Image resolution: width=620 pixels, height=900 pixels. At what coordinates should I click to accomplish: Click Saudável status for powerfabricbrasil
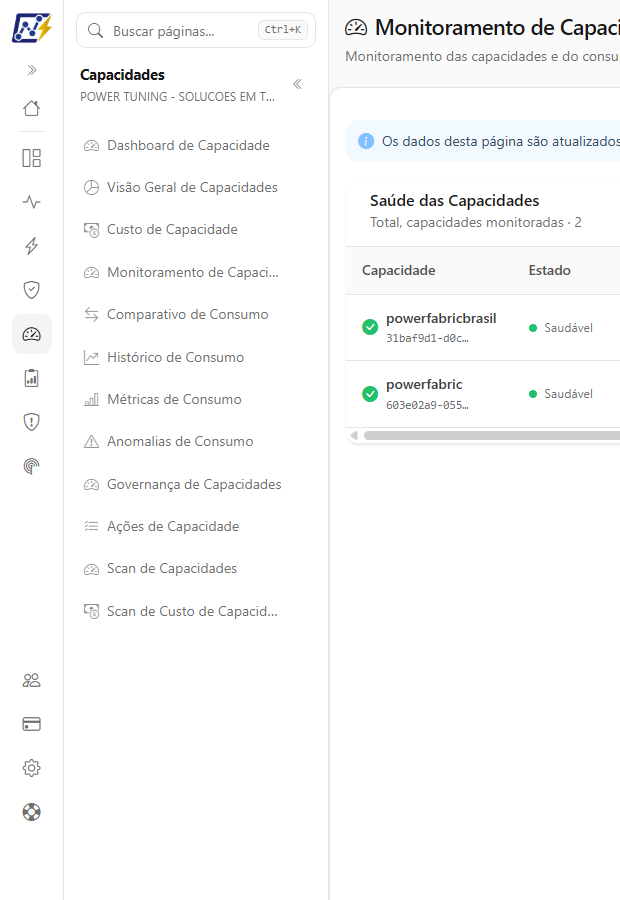[x=561, y=328]
